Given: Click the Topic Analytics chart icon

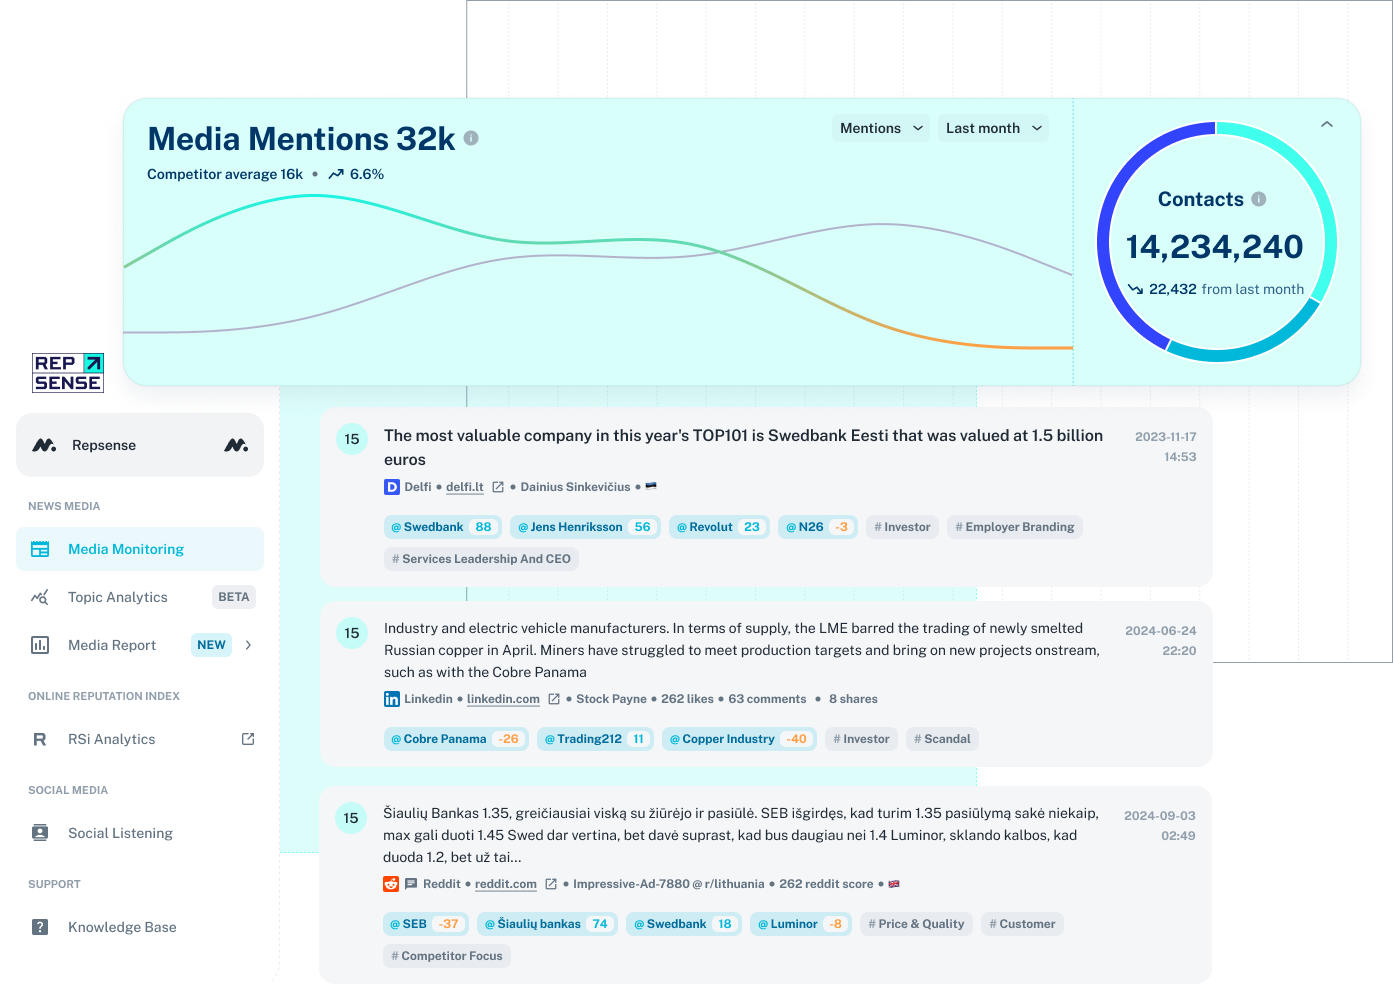Looking at the screenshot, I should (x=40, y=597).
